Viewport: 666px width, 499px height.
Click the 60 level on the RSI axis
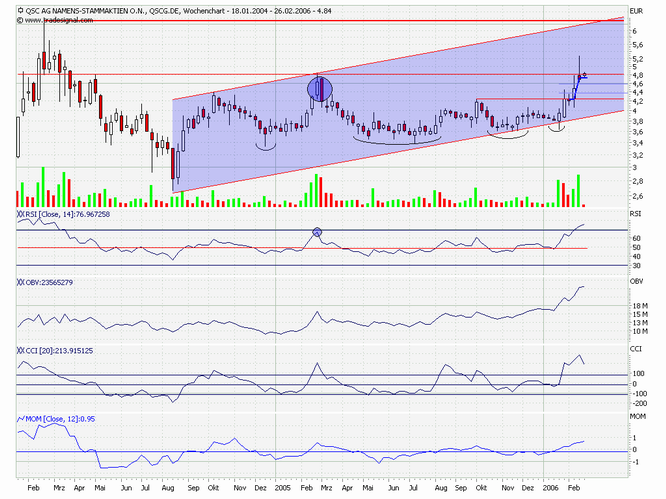tap(636, 239)
